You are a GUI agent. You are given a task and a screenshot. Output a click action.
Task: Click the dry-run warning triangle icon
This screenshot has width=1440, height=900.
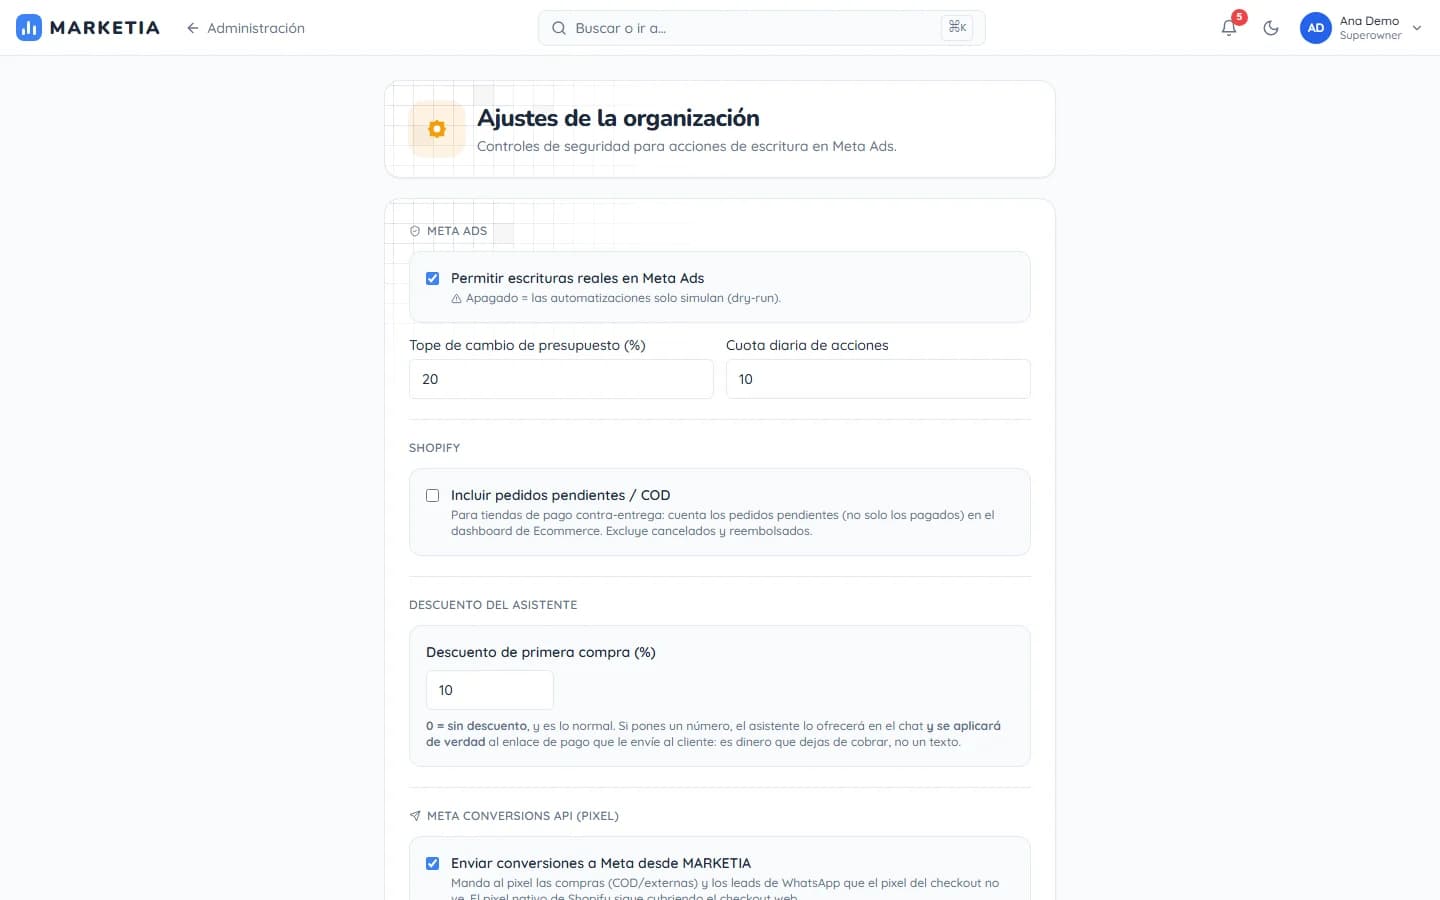[x=456, y=298]
